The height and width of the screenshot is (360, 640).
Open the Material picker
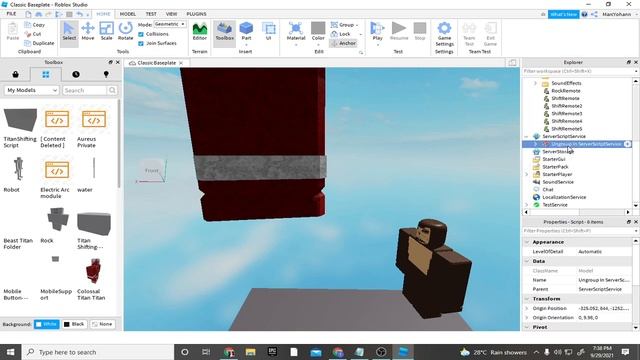click(296, 32)
